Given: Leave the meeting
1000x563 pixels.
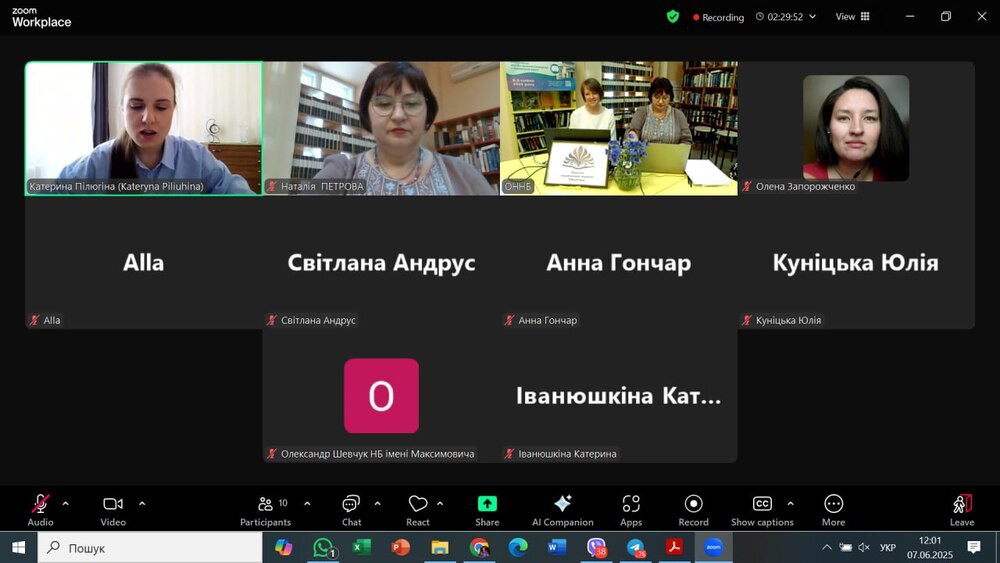Looking at the screenshot, I should click(961, 508).
